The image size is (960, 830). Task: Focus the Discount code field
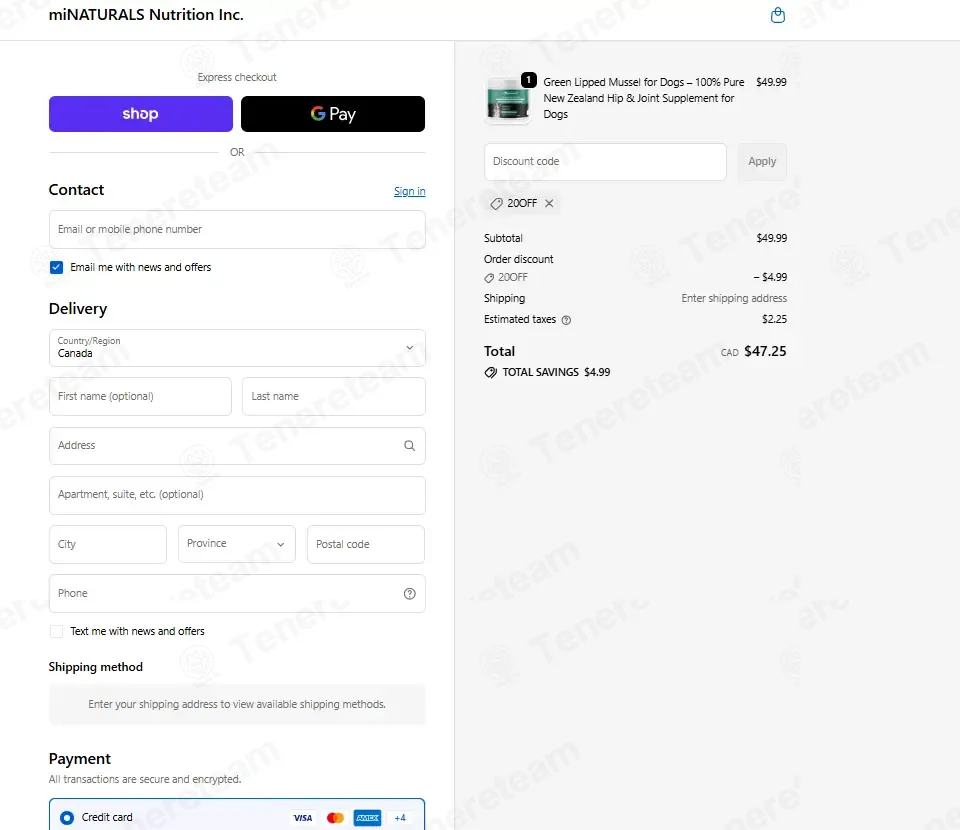click(605, 162)
